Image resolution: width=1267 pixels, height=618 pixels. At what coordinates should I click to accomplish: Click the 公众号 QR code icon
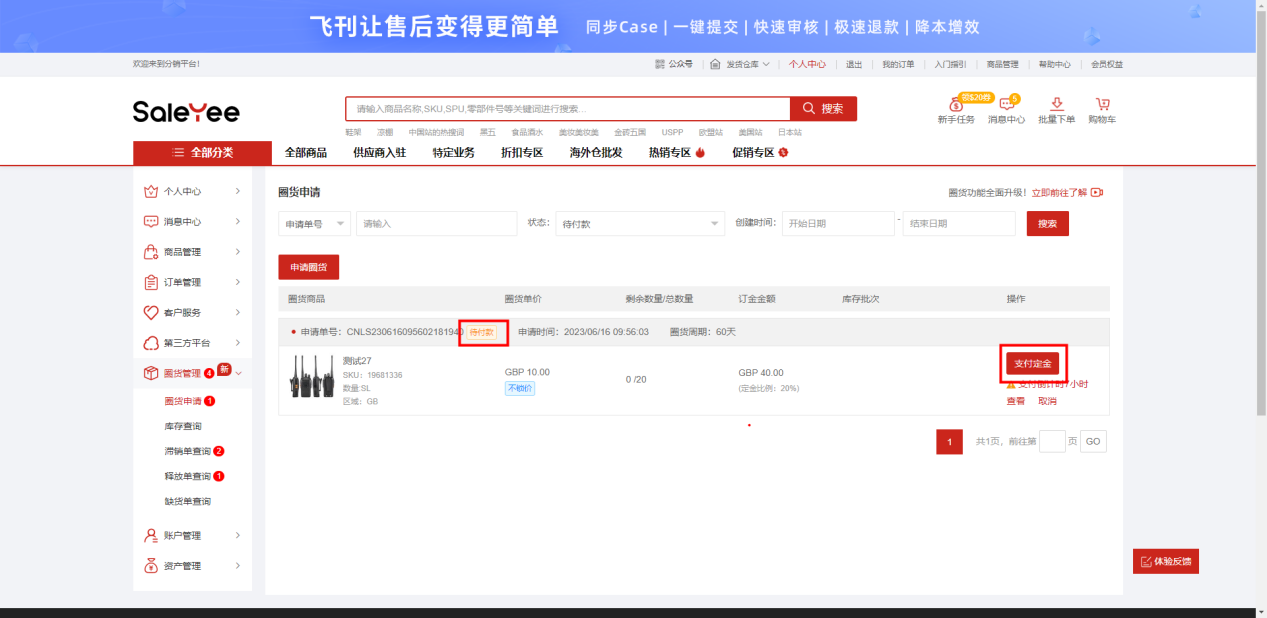[660, 64]
